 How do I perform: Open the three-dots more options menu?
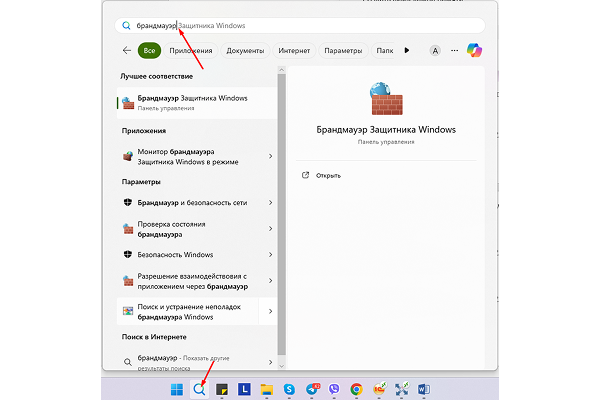(454, 51)
